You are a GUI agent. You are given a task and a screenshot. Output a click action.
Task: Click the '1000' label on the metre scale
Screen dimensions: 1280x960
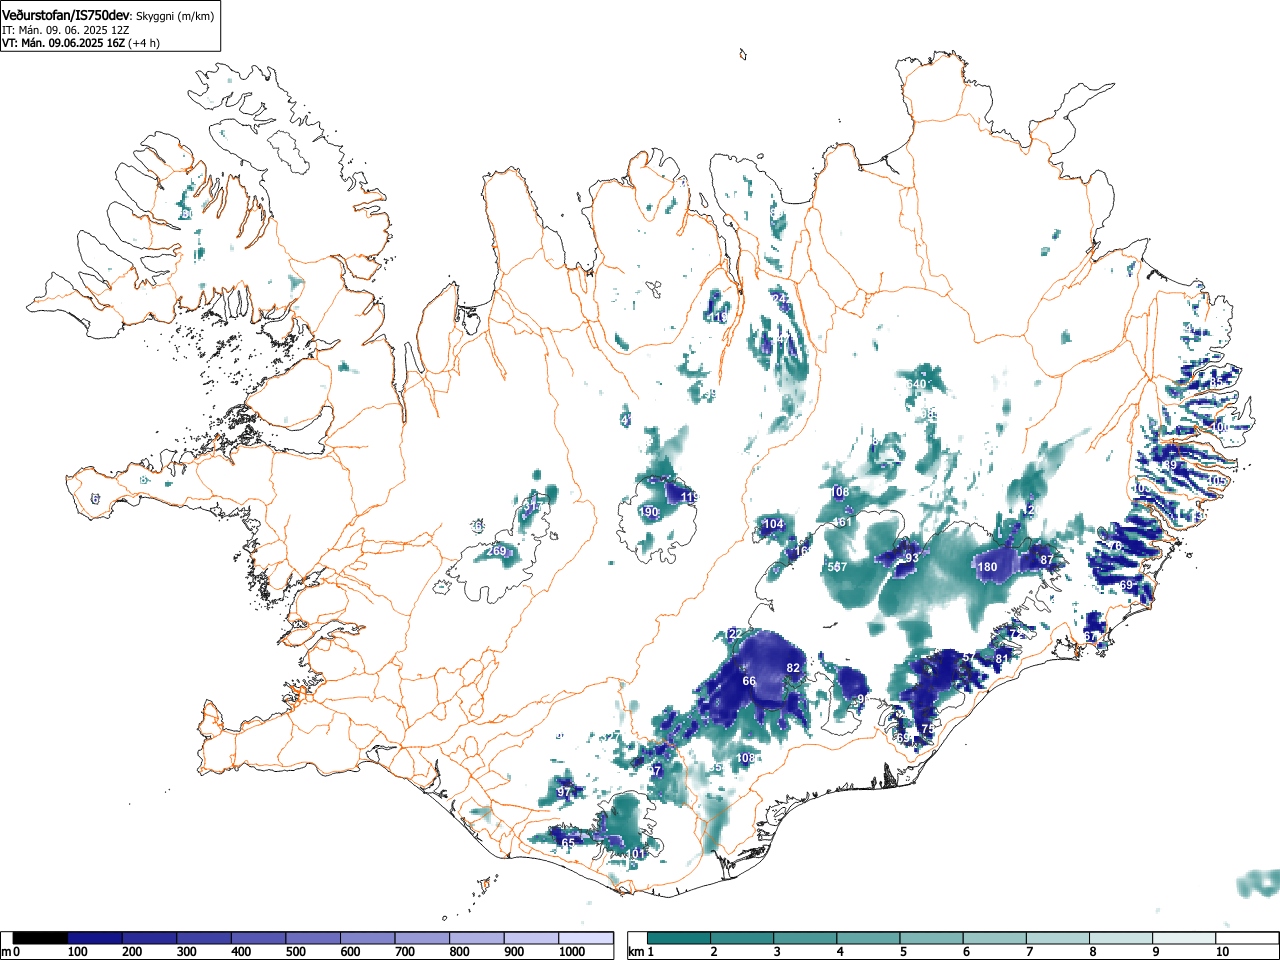(572, 952)
